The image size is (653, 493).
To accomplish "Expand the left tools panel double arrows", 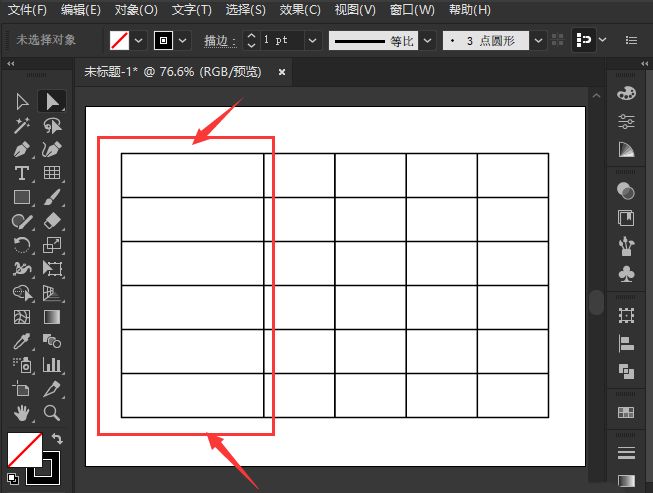I will tap(11, 63).
